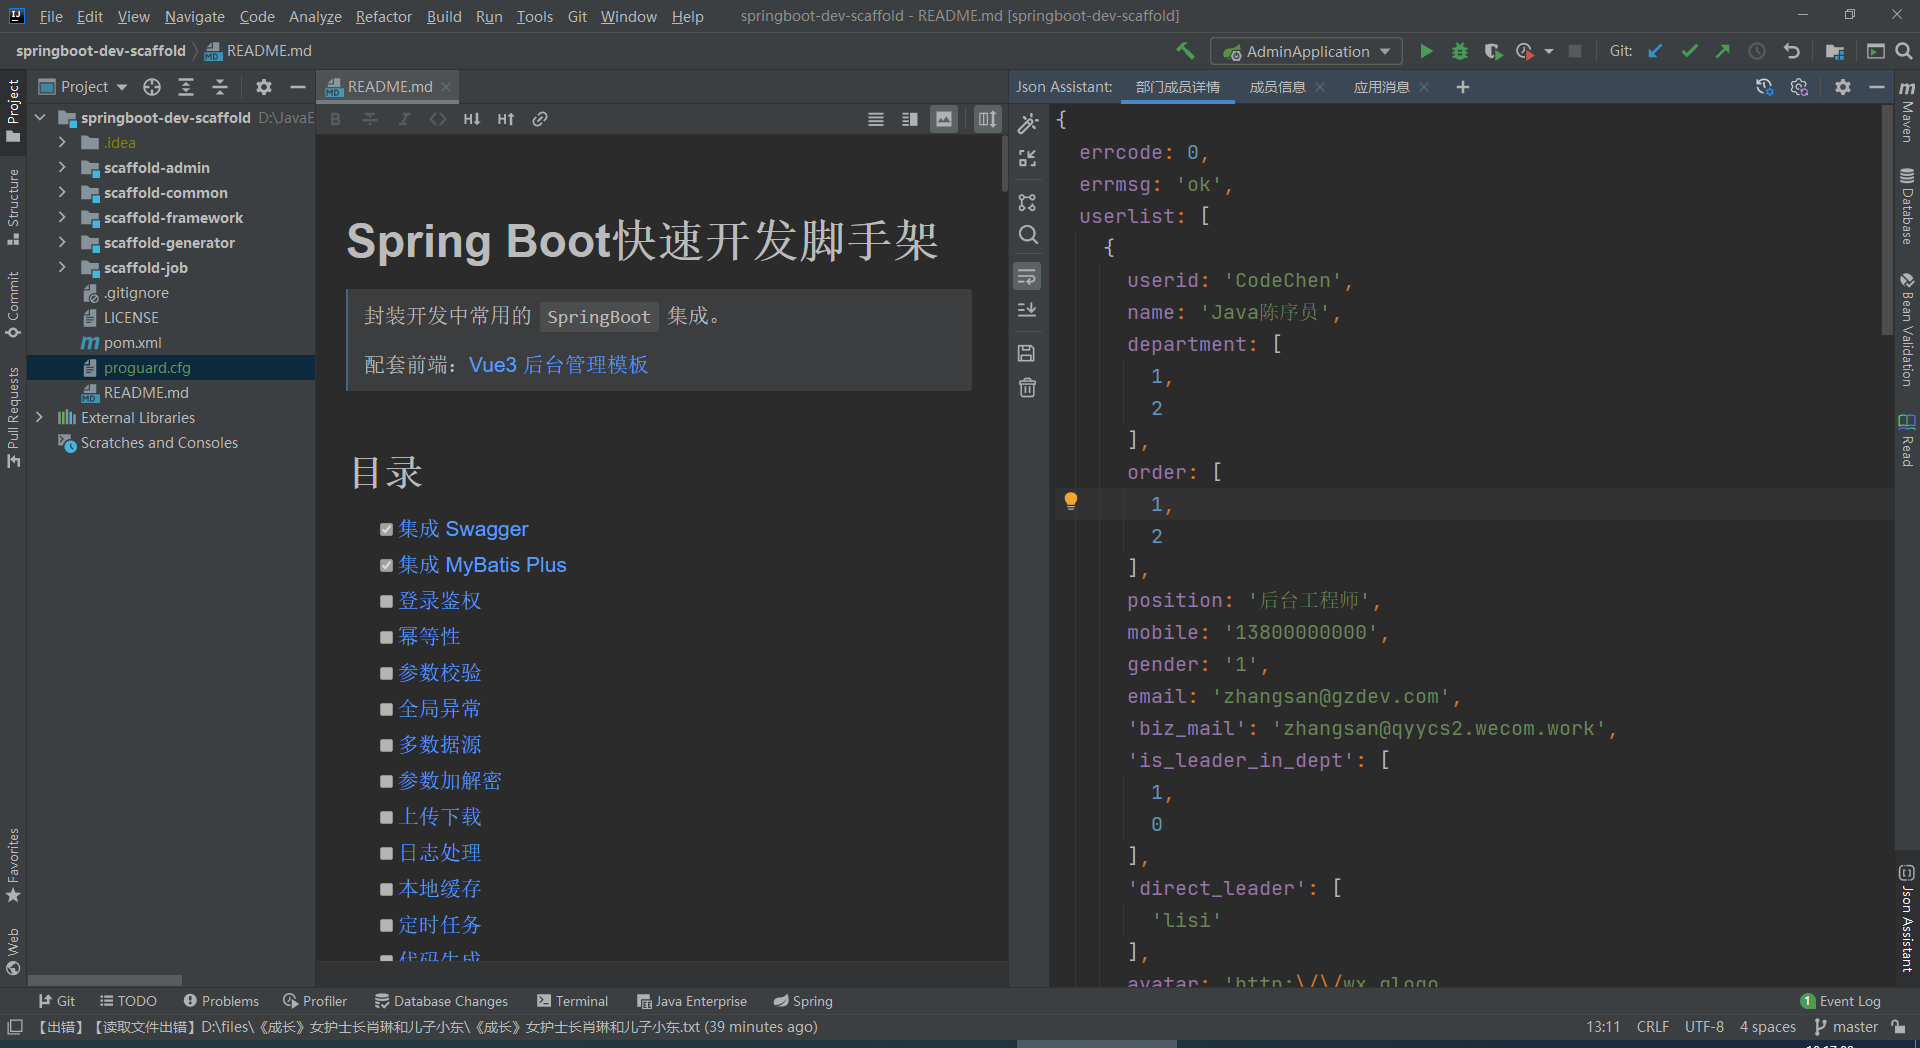Open the AdminApplication run configuration dropdown
This screenshot has width=1920, height=1048.
pyautogui.click(x=1307, y=51)
